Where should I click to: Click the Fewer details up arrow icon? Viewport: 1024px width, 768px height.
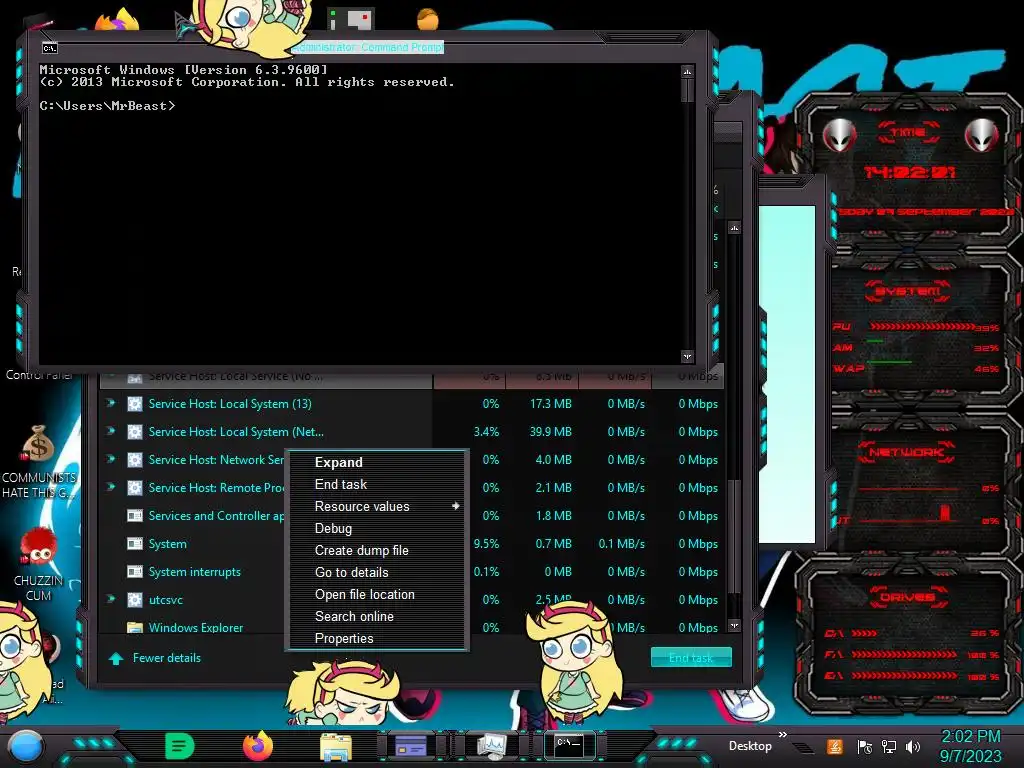116,658
